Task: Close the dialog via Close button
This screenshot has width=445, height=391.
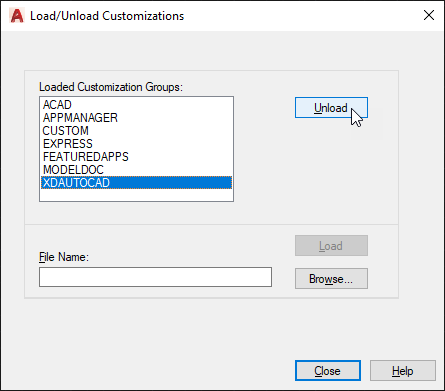Action: [x=328, y=370]
